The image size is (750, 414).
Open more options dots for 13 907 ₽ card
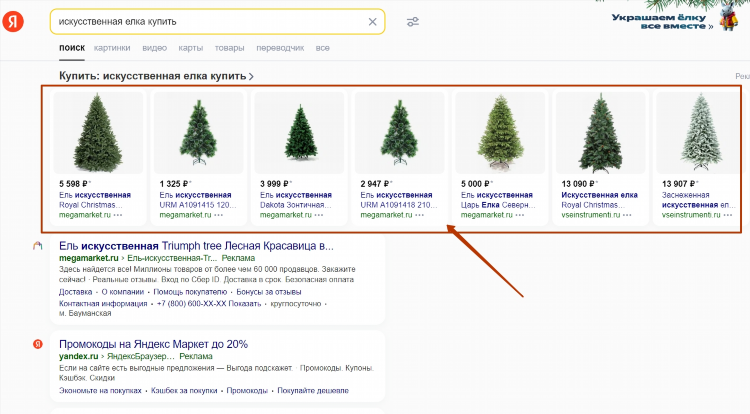pos(728,215)
